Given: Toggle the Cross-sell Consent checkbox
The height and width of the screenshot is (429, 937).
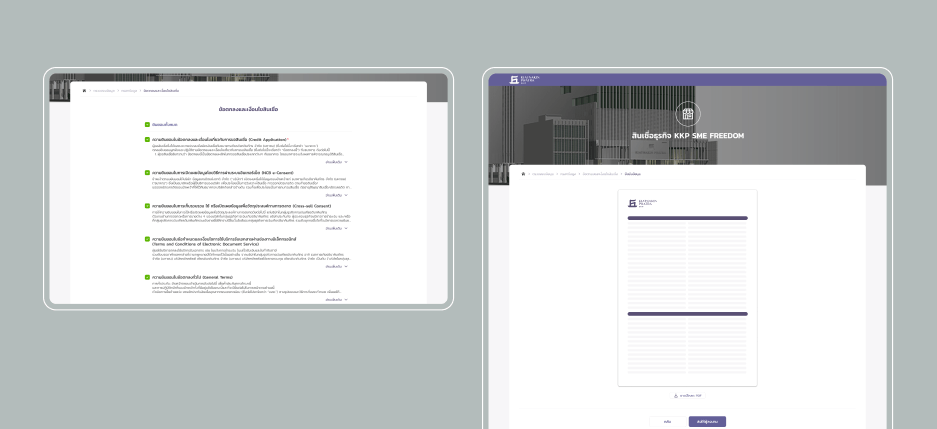Looking at the screenshot, I should click(148, 206).
